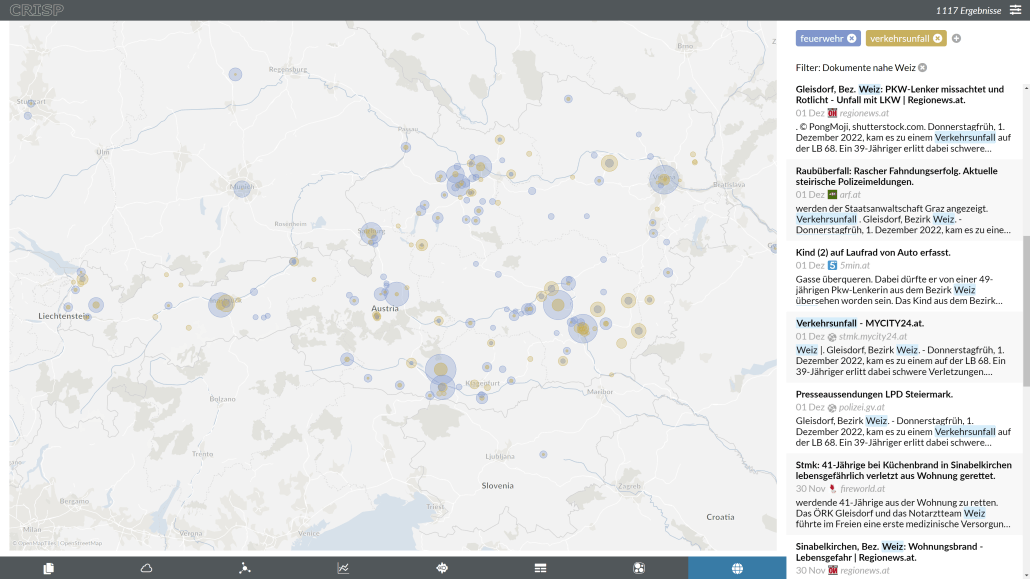Click the 5min.at source label
1030x579 pixels.
pyautogui.click(x=854, y=266)
